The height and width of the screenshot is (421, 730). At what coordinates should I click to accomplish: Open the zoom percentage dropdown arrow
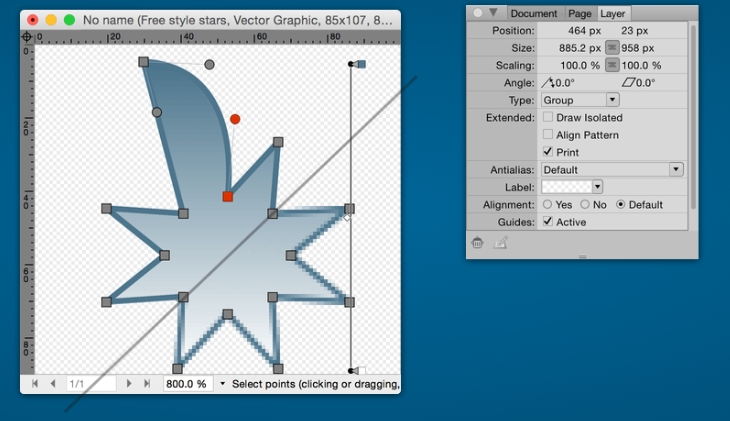click(x=223, y=384)
